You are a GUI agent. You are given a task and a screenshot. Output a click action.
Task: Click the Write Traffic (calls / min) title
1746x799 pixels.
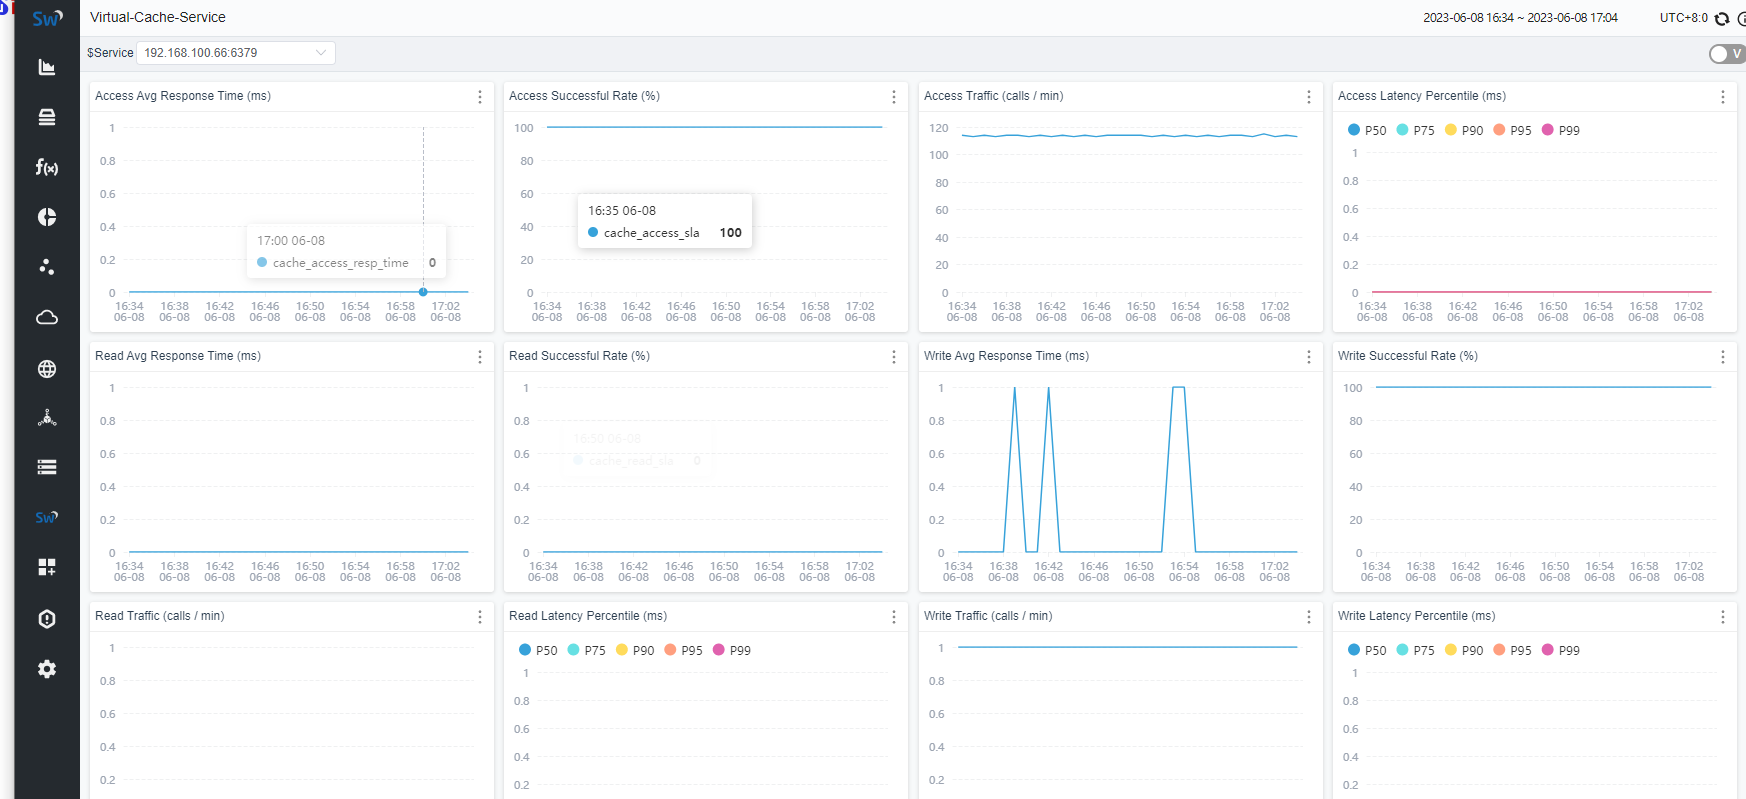[x=988, y=616]
